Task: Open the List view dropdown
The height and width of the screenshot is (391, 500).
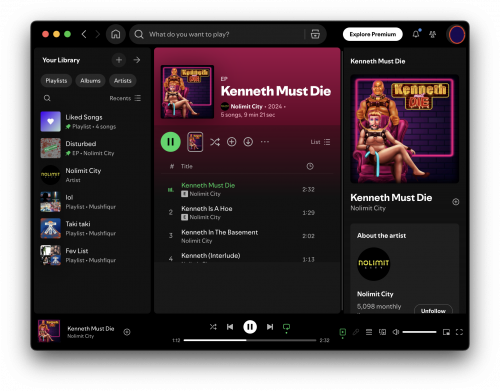Action: pyautogui.click(x=320, y=142)
